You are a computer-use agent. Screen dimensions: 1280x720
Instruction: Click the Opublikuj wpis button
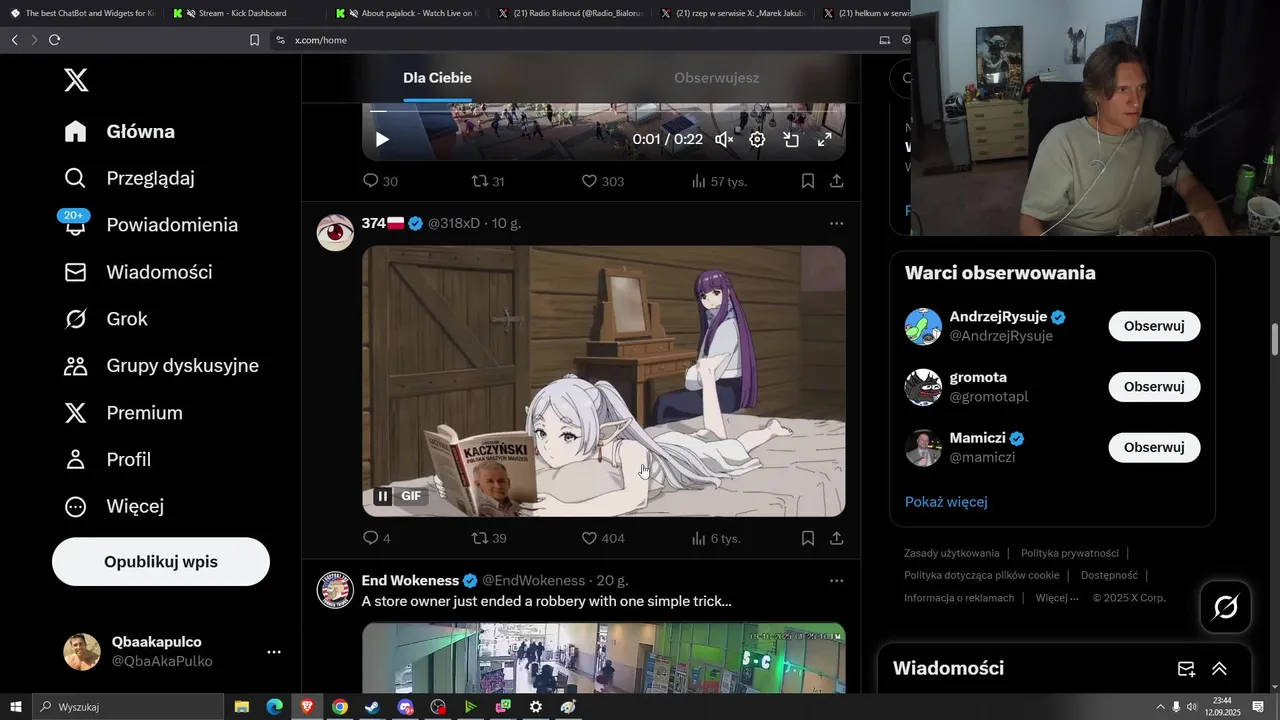coord(161,562)
